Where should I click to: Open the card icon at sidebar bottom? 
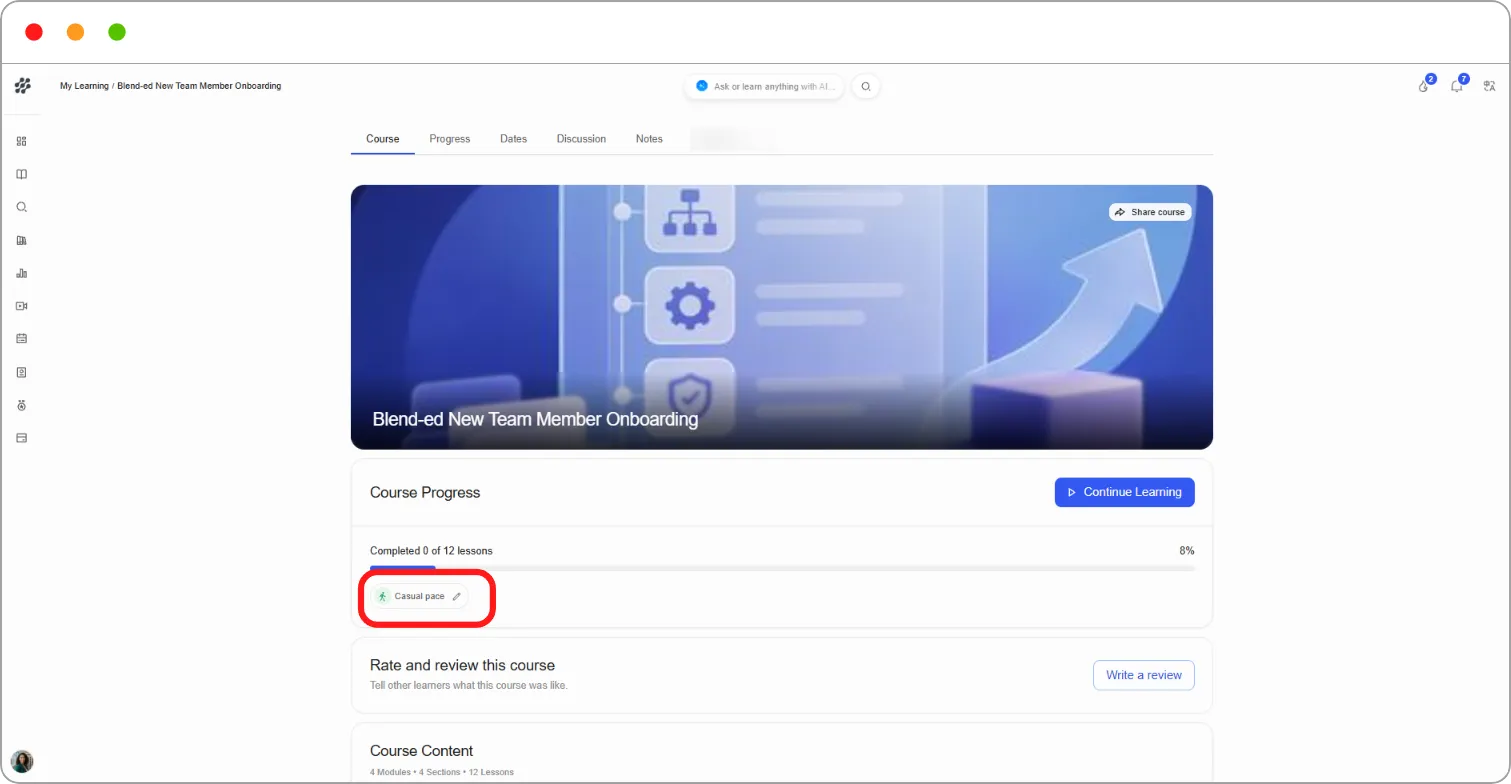pyautogui.click(x=22, y=438)
